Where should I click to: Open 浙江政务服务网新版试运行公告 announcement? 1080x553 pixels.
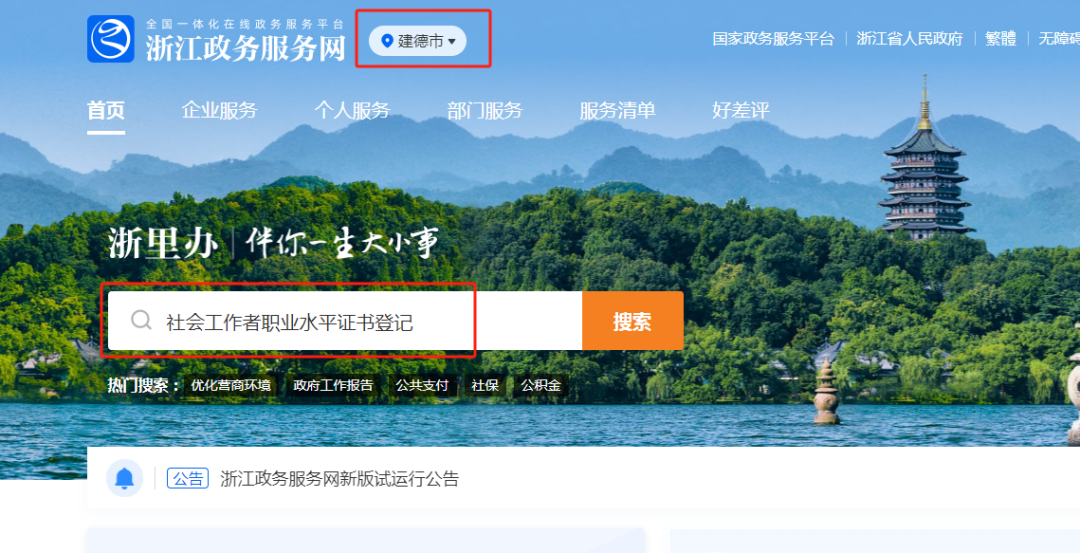point(340,479)
